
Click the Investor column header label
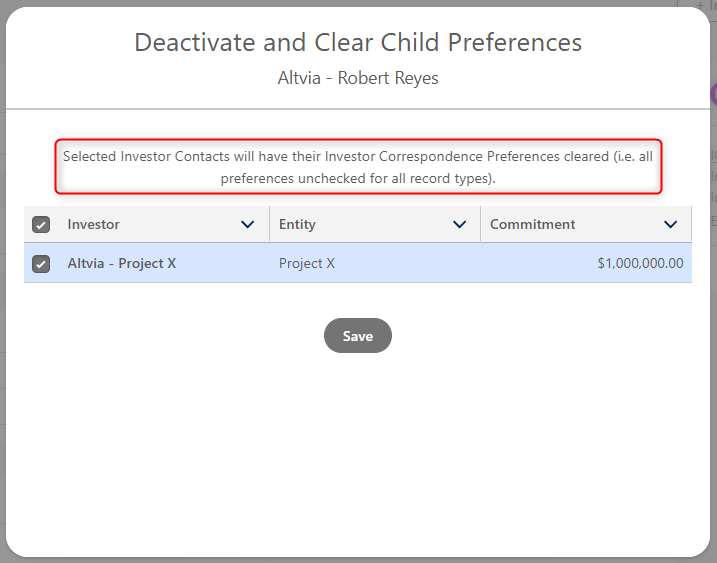click(x=93, y=224)
